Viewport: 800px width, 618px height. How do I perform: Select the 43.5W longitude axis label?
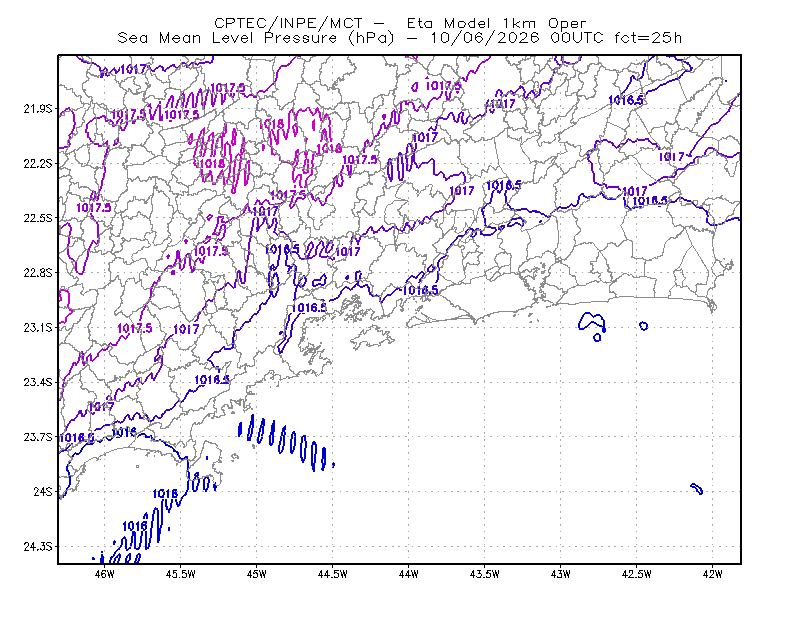coord(485,574)
